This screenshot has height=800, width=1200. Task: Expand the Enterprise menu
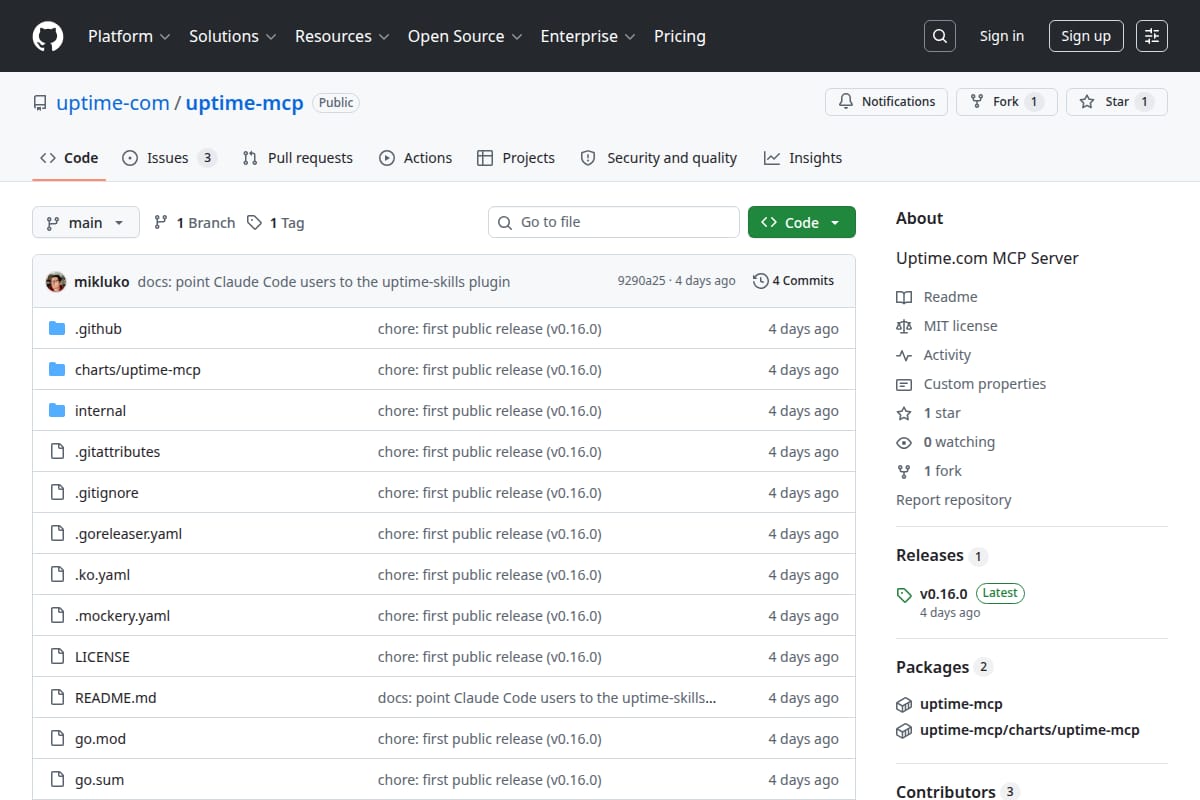[588, 36]
